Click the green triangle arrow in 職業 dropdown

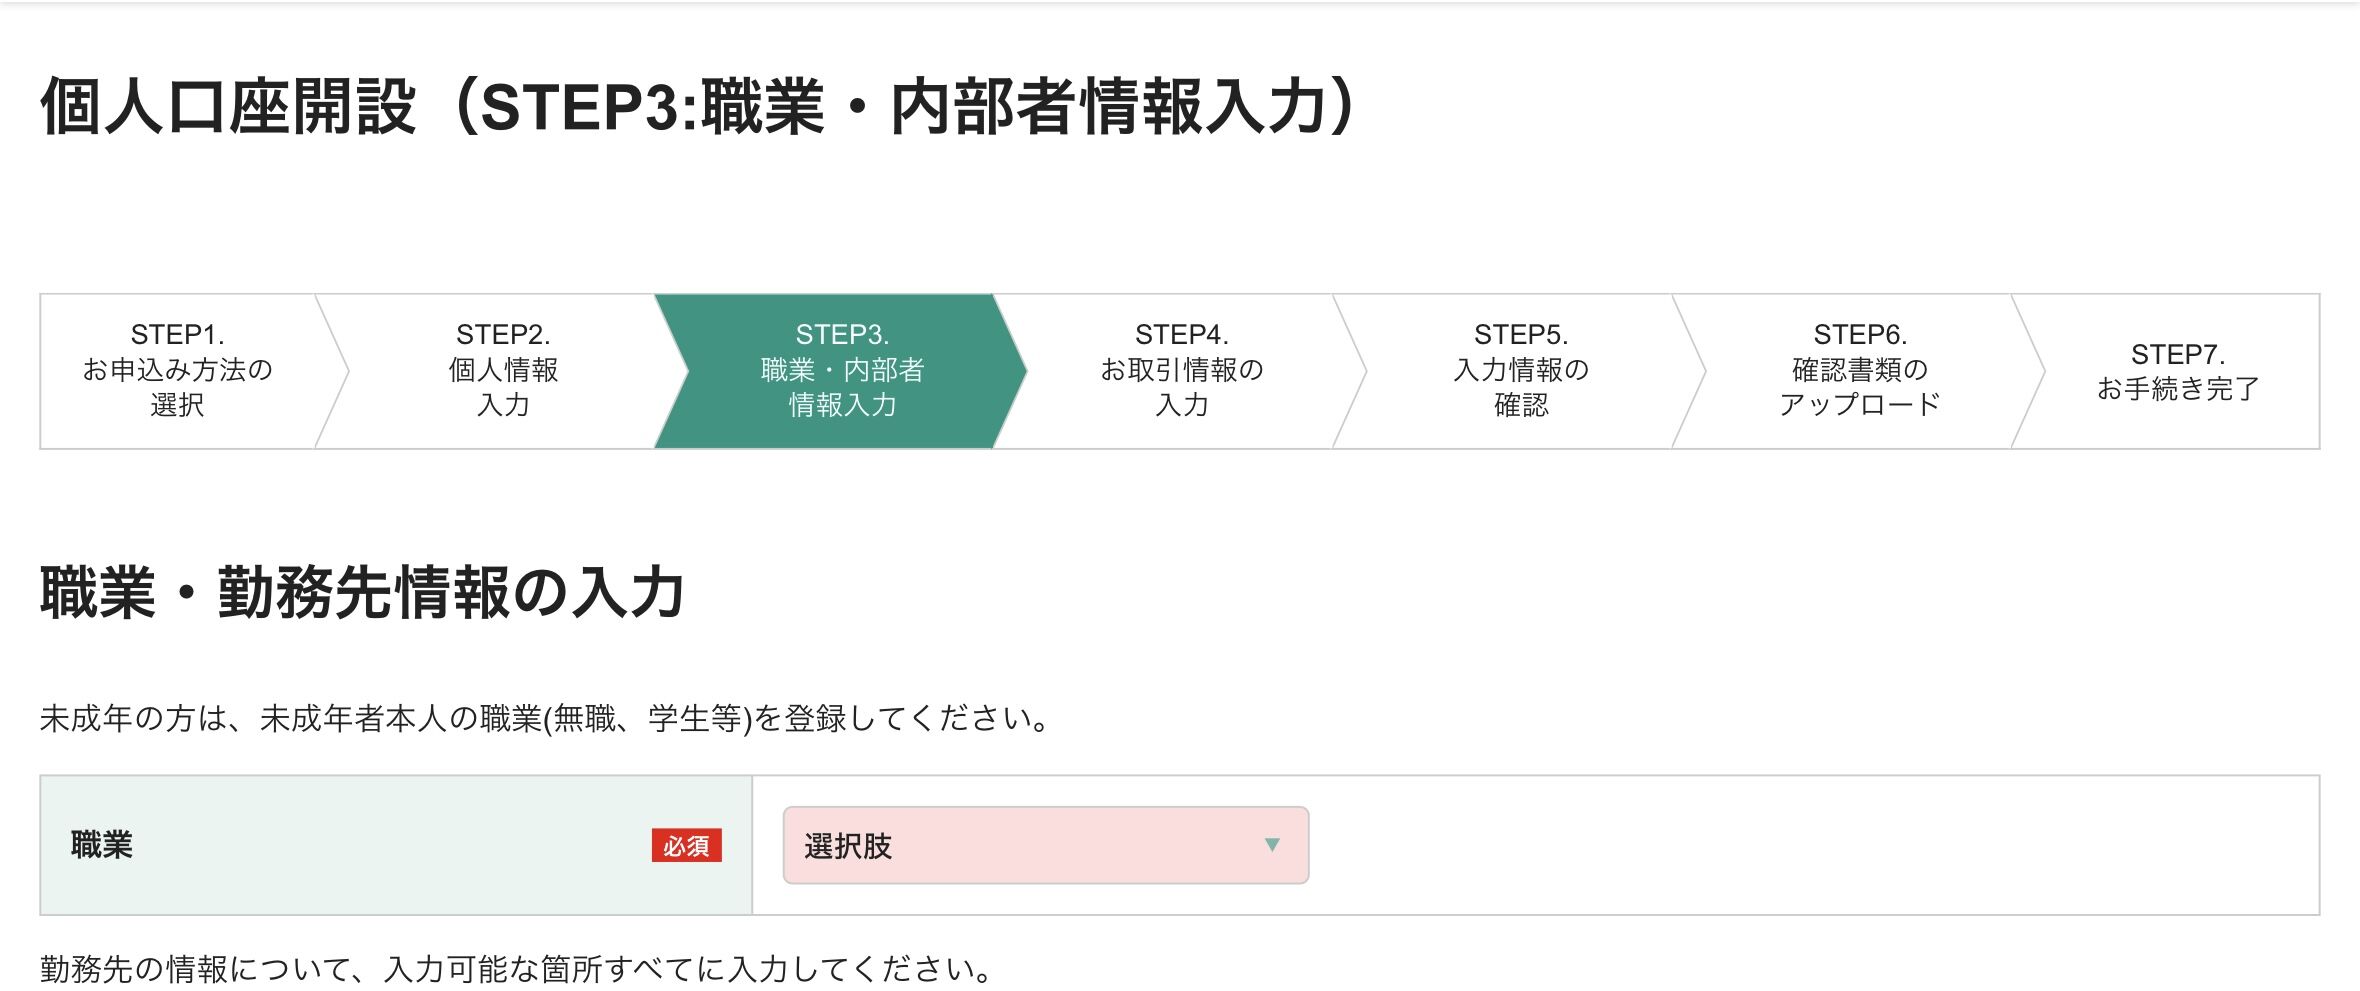1272,845
